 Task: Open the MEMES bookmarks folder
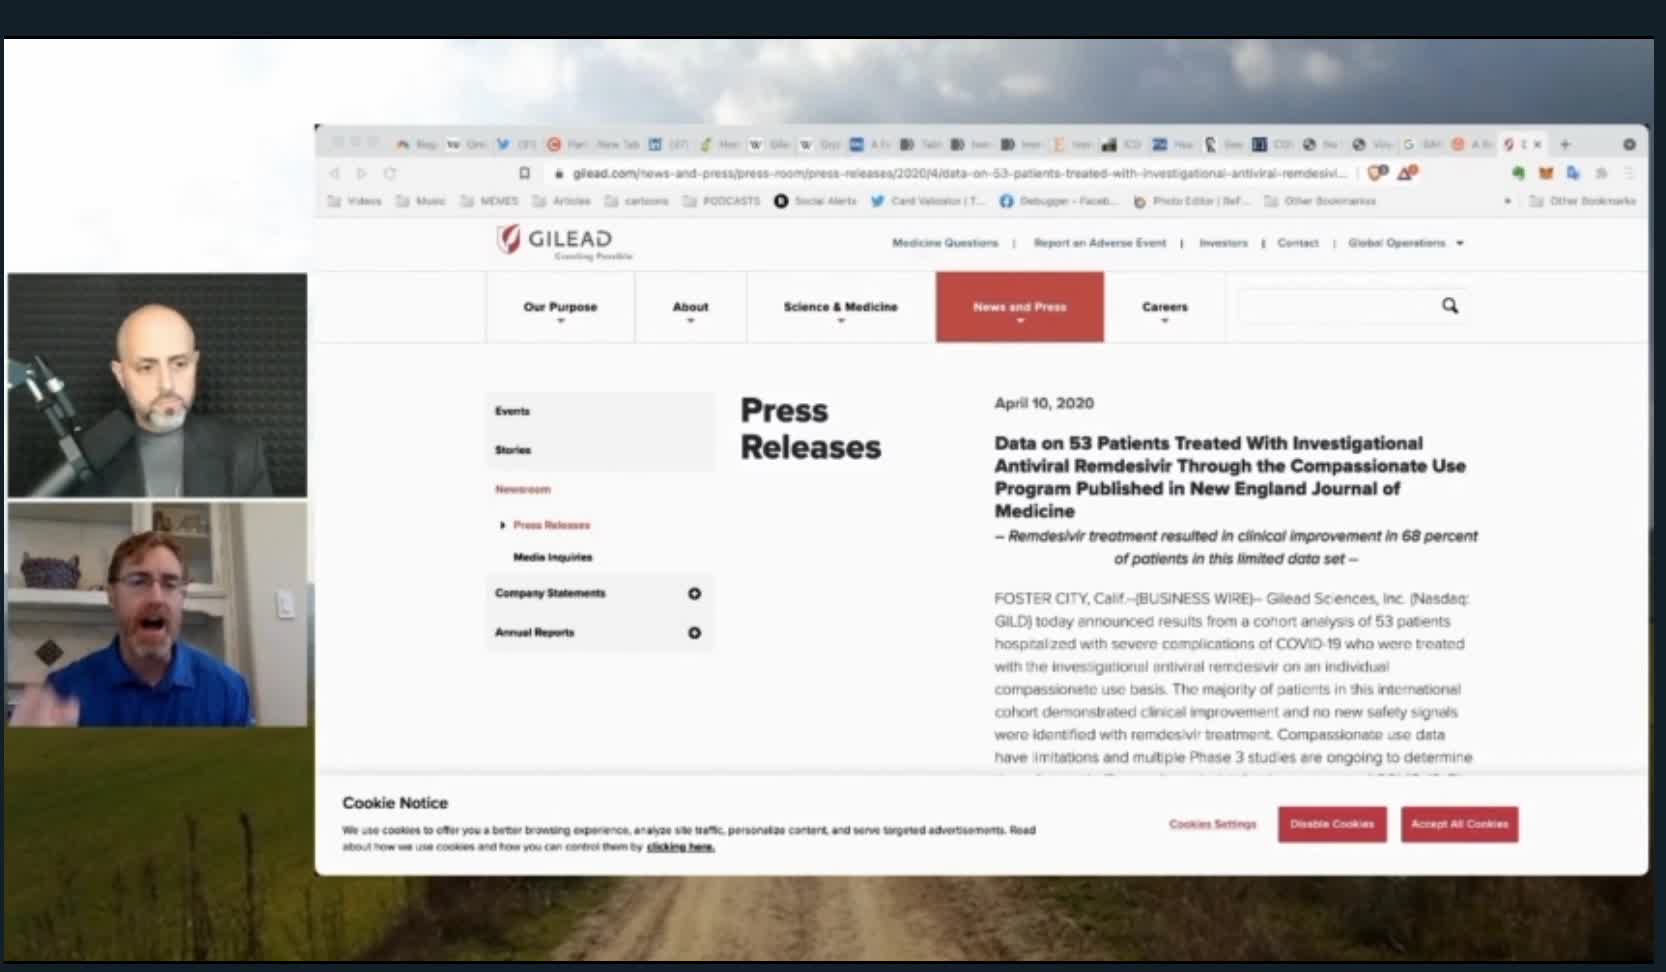[x=489, y=201]
